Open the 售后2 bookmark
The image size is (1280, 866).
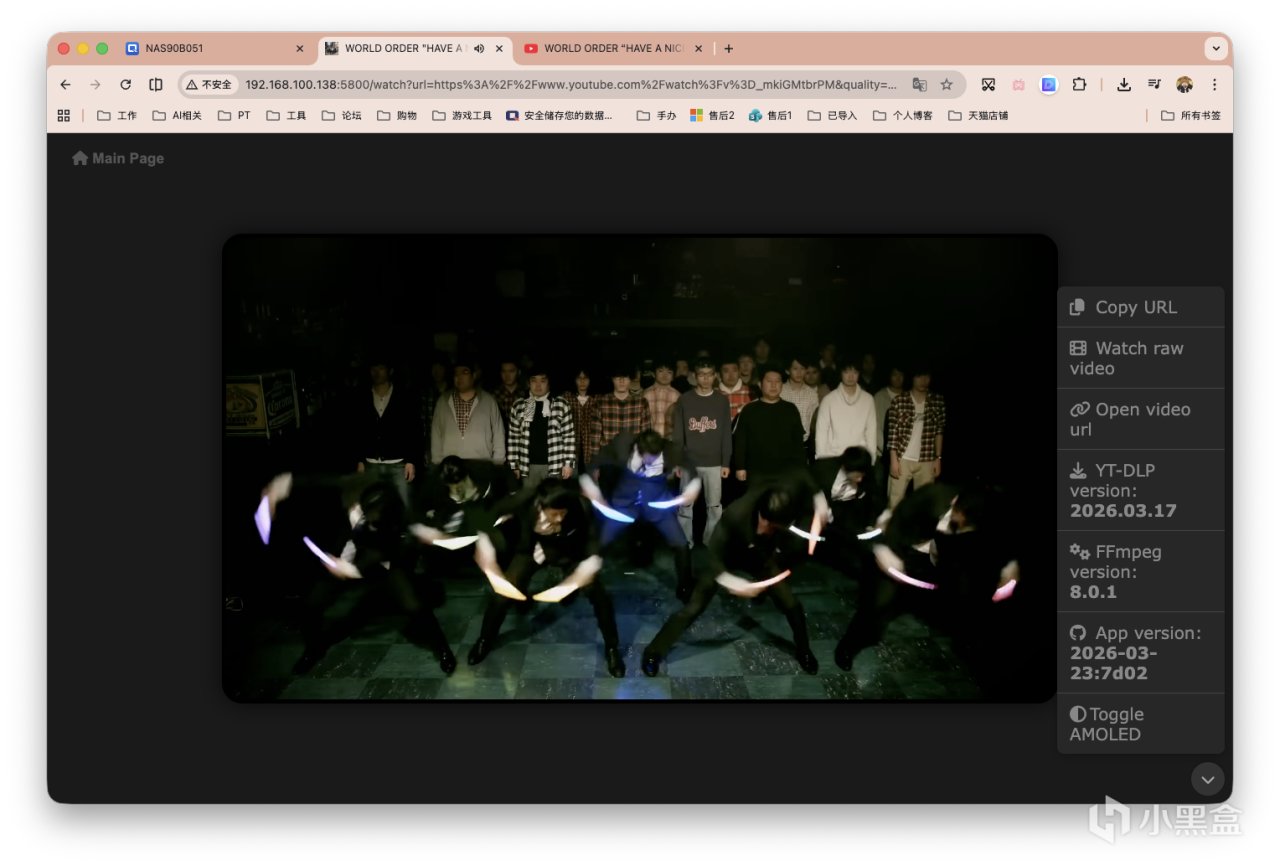tap(712, 115)
